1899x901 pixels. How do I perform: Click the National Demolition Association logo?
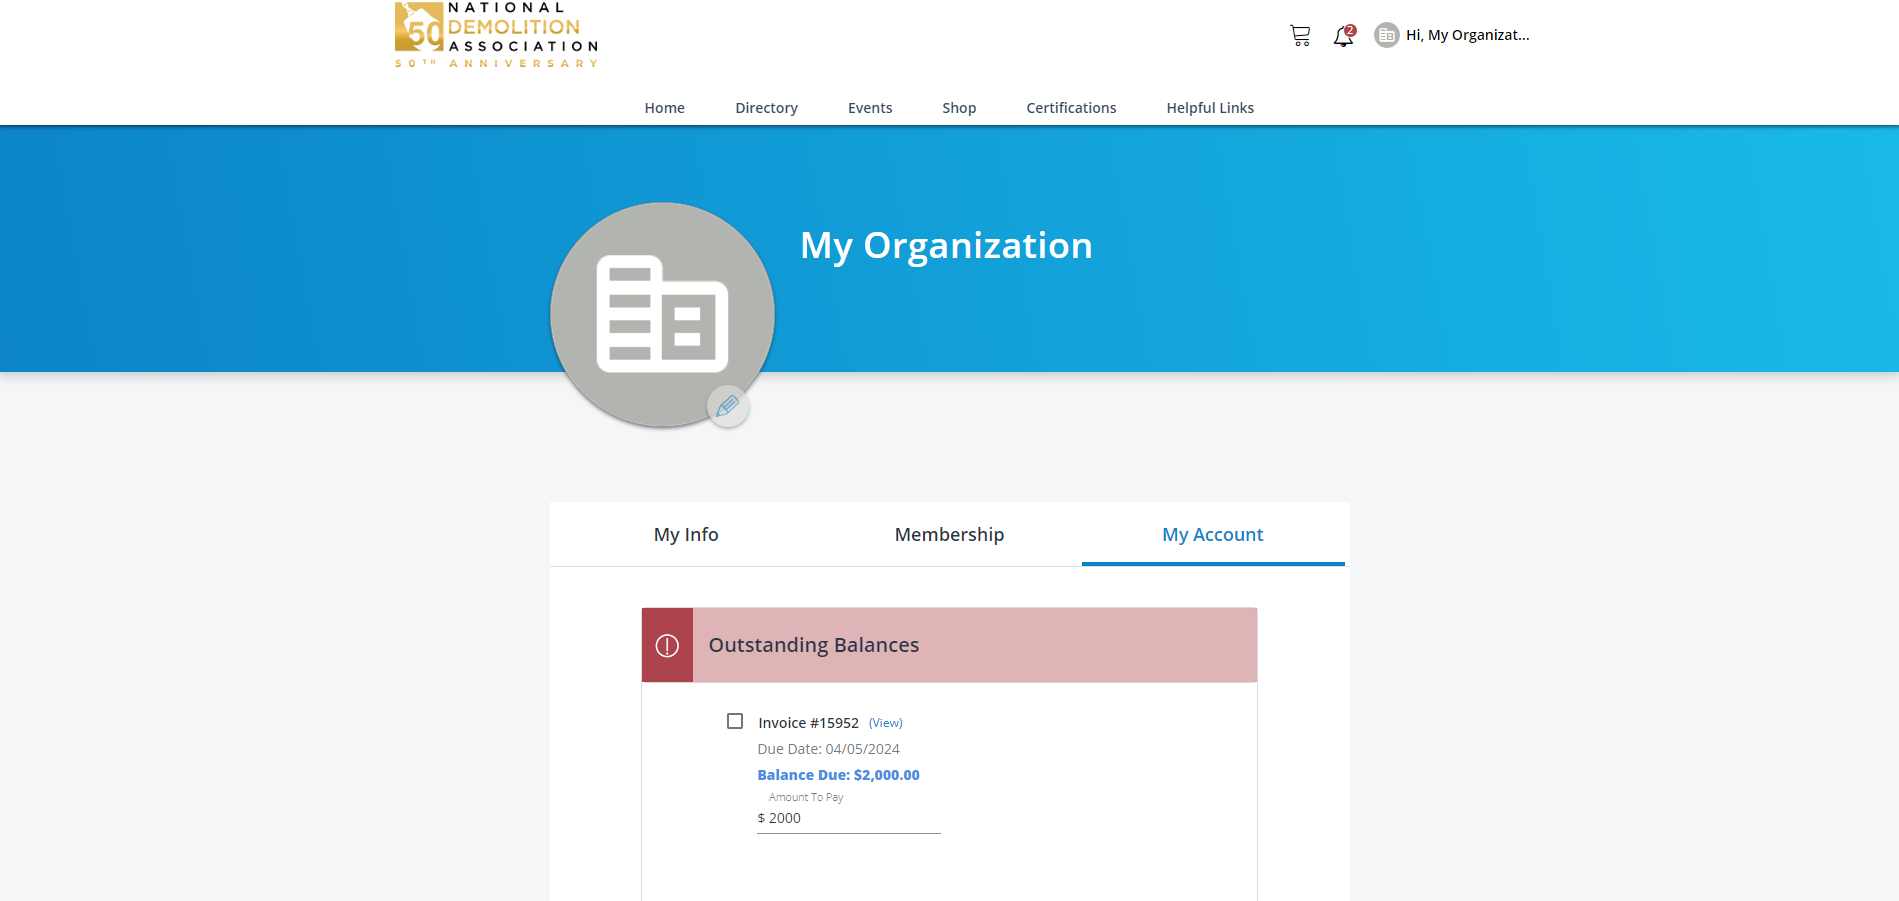tap(496, 35)
